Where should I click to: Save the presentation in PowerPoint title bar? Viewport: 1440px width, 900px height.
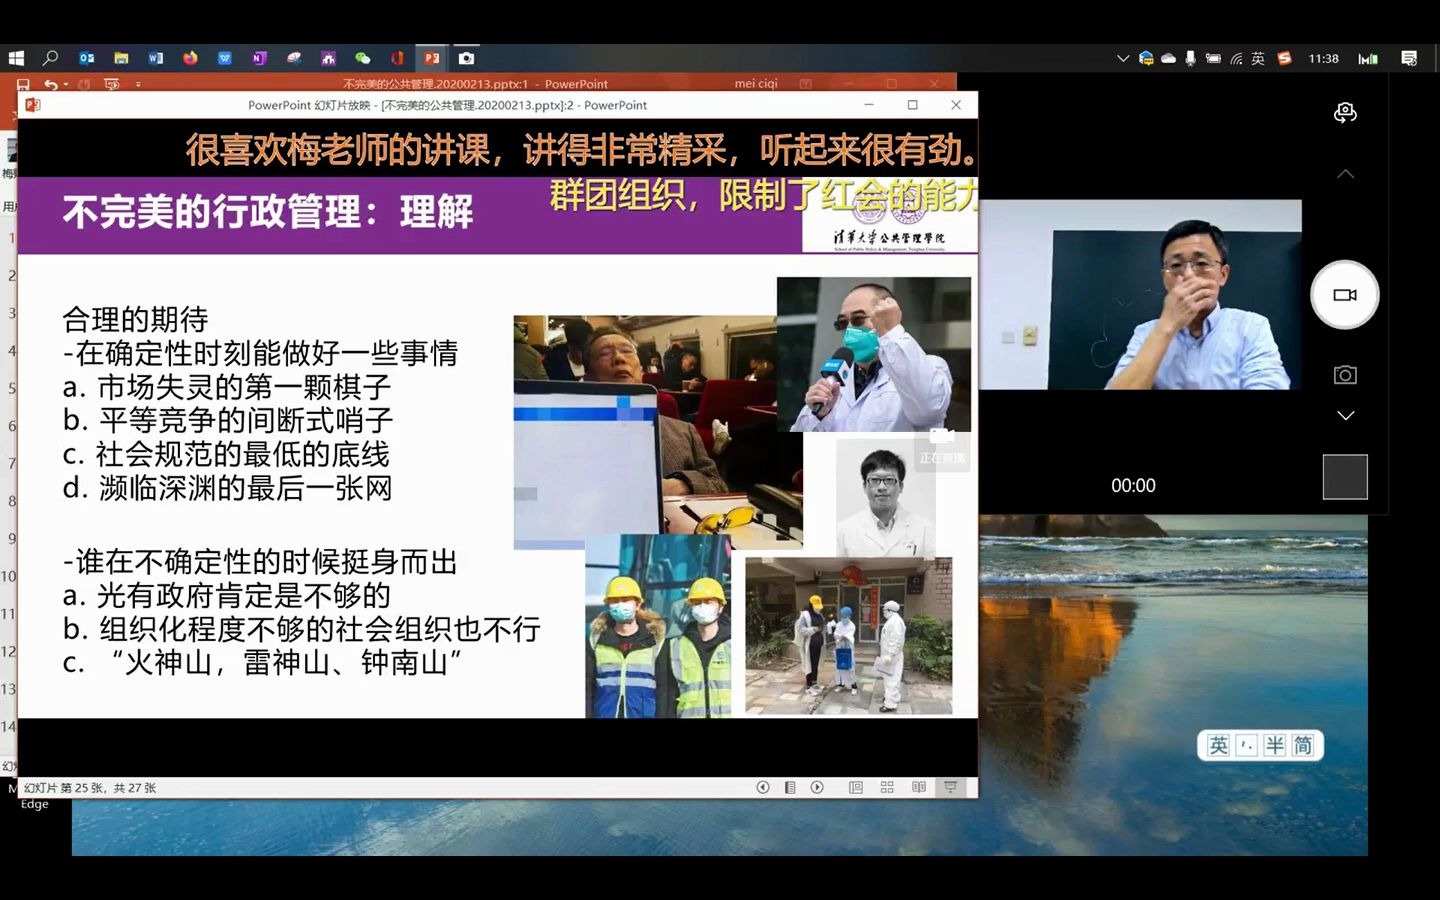pos(23,84)
